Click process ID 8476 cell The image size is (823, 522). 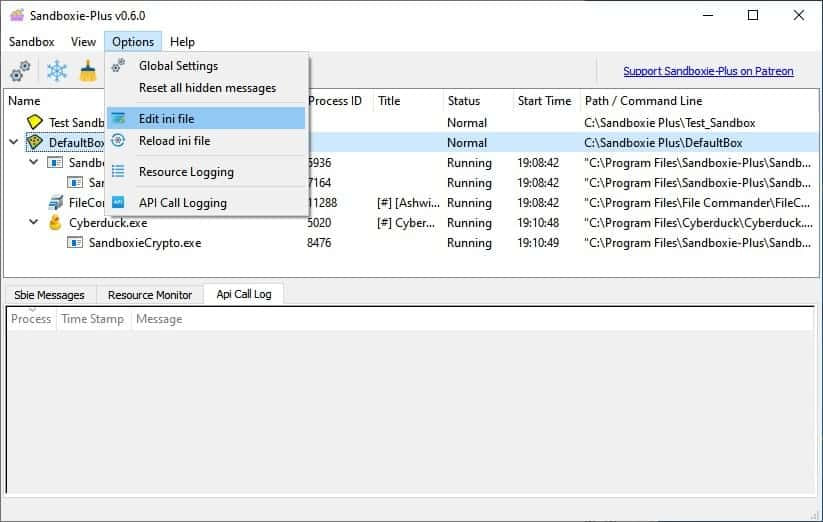click(x=319, y=243)
